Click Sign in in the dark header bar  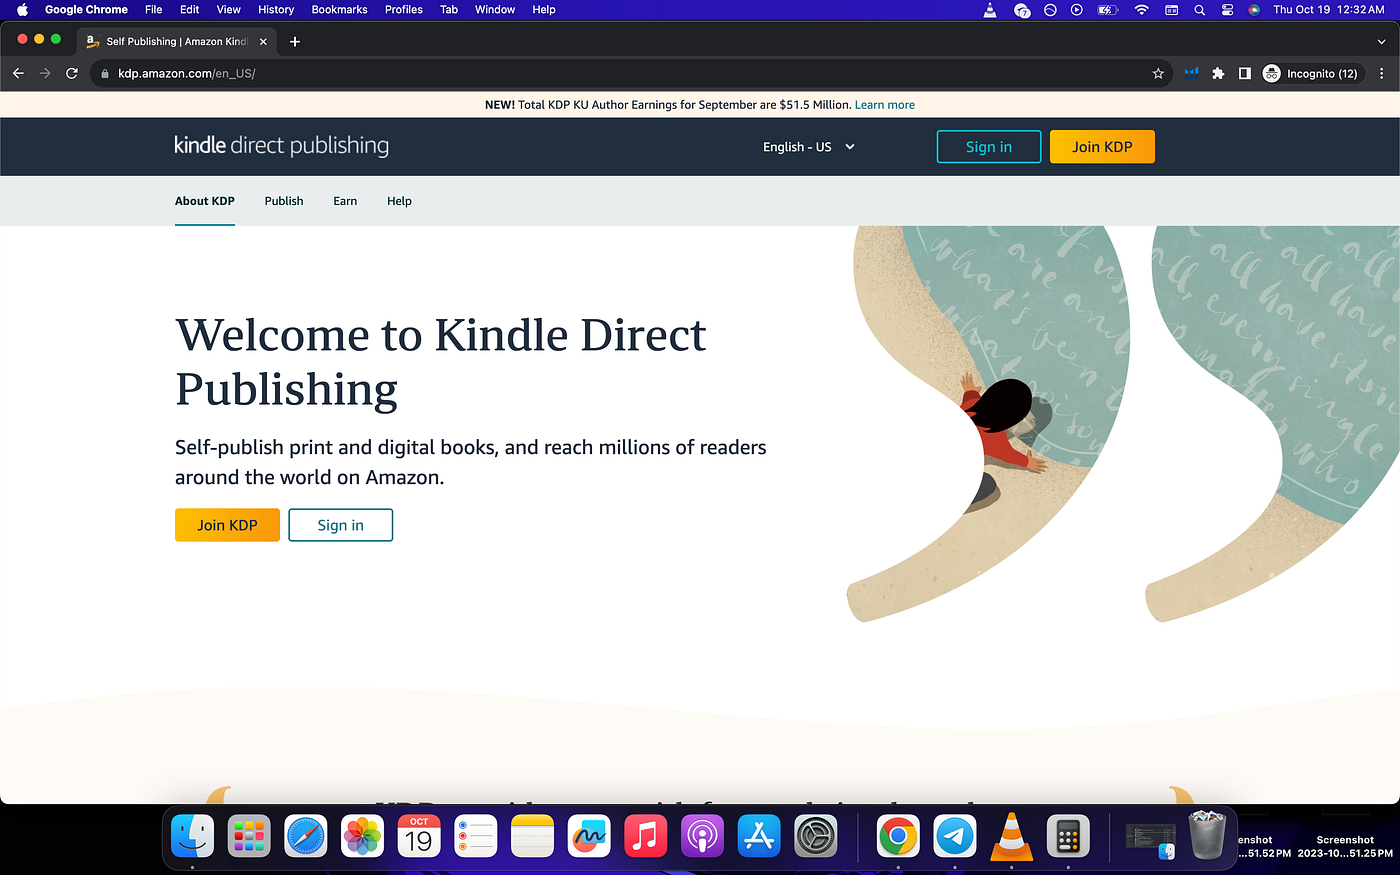click(x=989, y=147)
